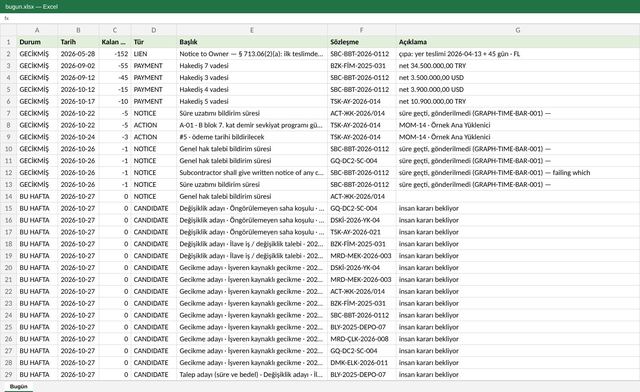Click the Tarih header cell
640x392 pixels.
tap(78, 42)
